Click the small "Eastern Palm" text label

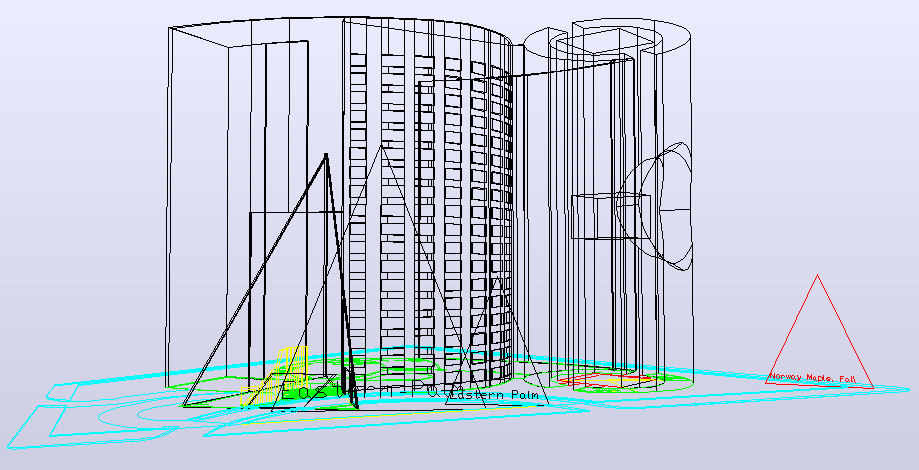[x=494, y=394]
